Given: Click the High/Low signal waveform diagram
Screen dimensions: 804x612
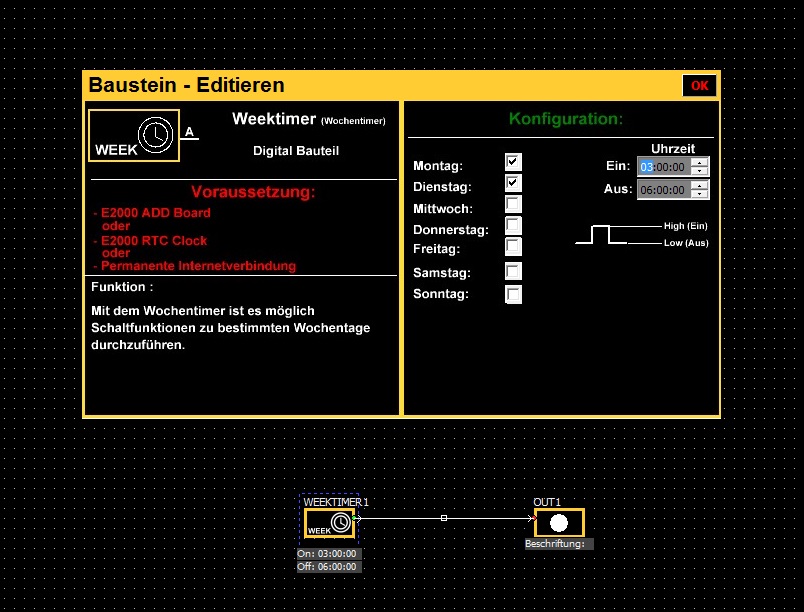Looking at the screenshot, I should (x=602, y=235).
